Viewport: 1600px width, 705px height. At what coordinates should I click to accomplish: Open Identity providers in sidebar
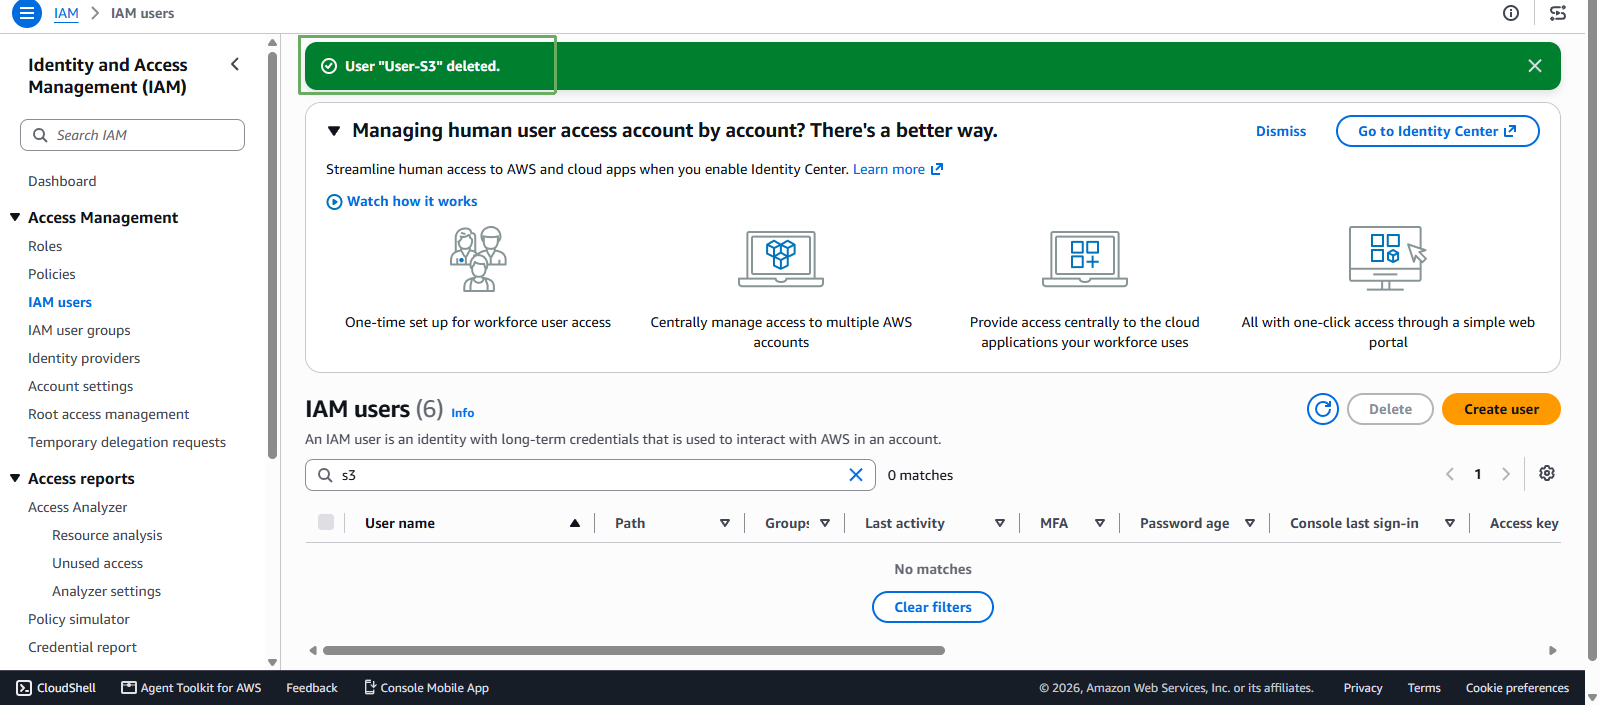coord(84,358)
